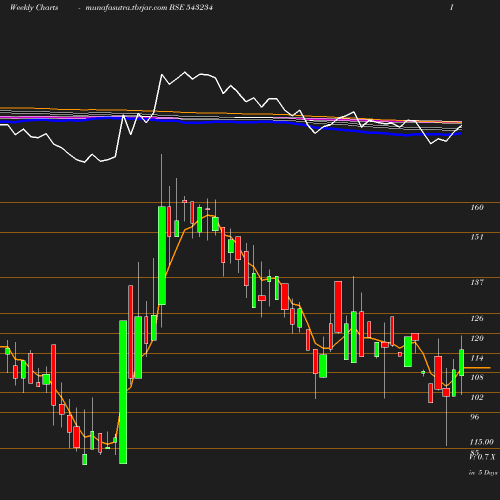Click the 96 price axis label
The width and height of the screenshot is (500, 500).
pyautogui.click(x=475, y=417)
